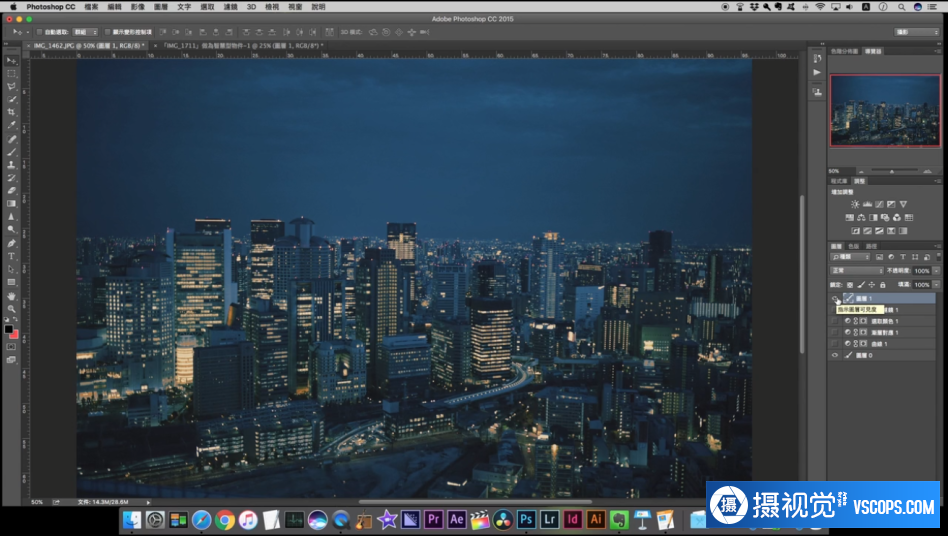Add an Invert adjustment layer
Screen dimensions: 948x536
(x=855, y=231)
